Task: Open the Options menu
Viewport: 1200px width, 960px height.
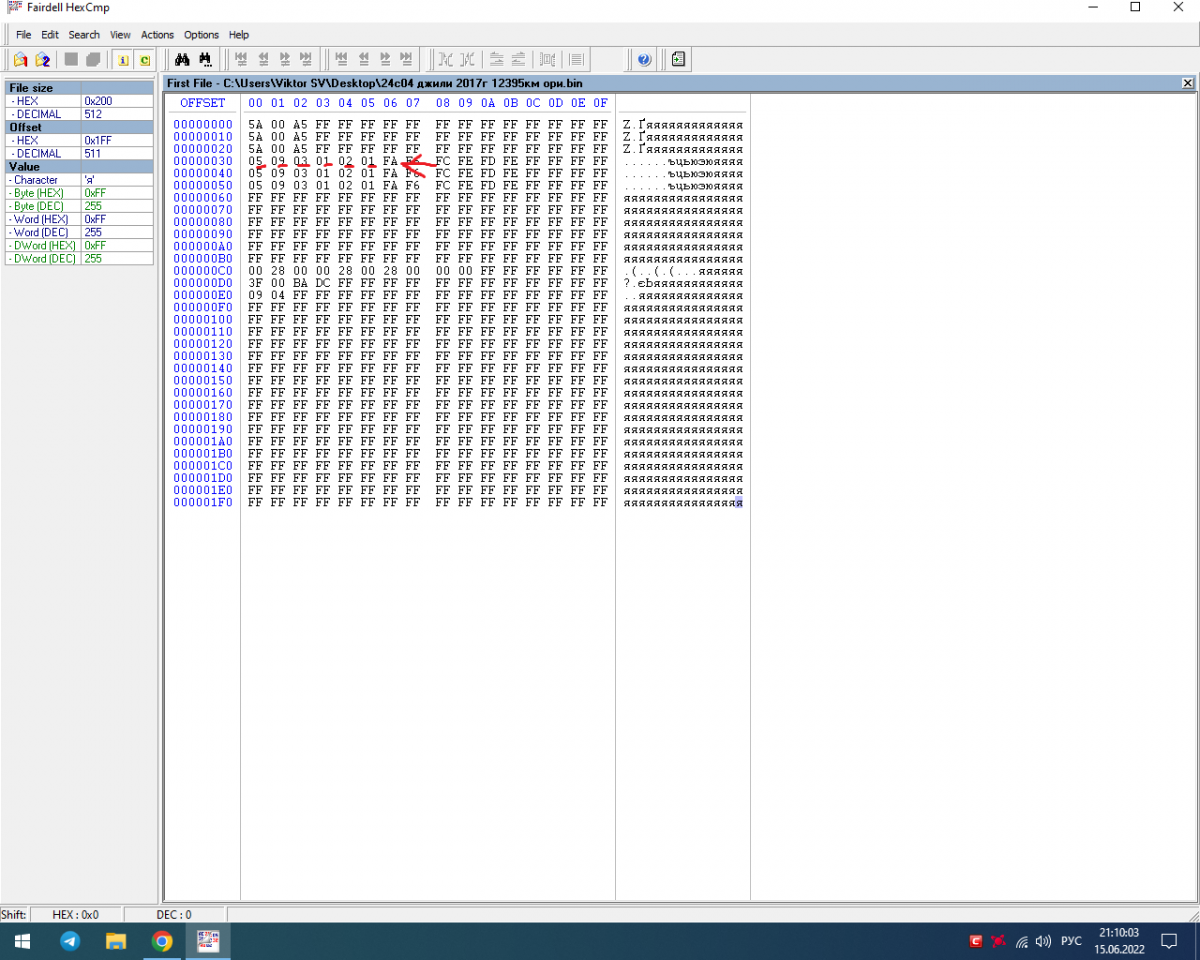Action: click(x=201, y=35)
